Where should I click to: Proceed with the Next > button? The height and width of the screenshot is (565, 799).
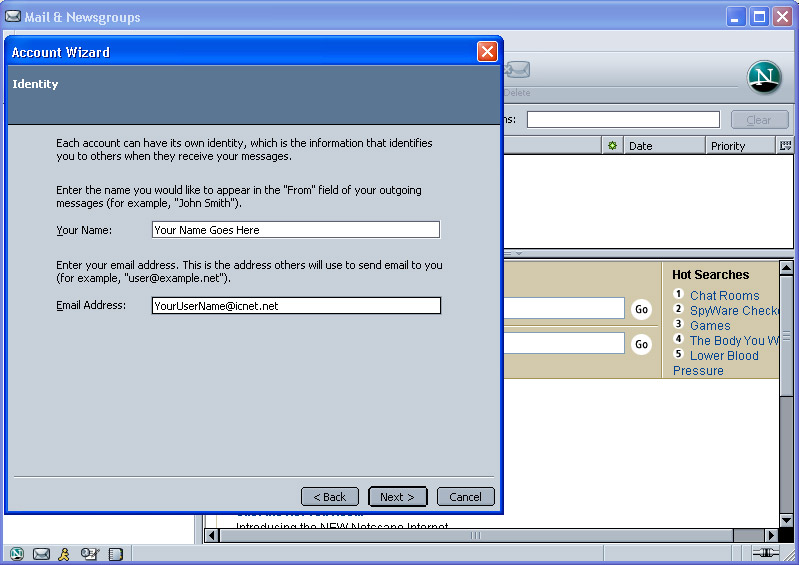[397, 497]
